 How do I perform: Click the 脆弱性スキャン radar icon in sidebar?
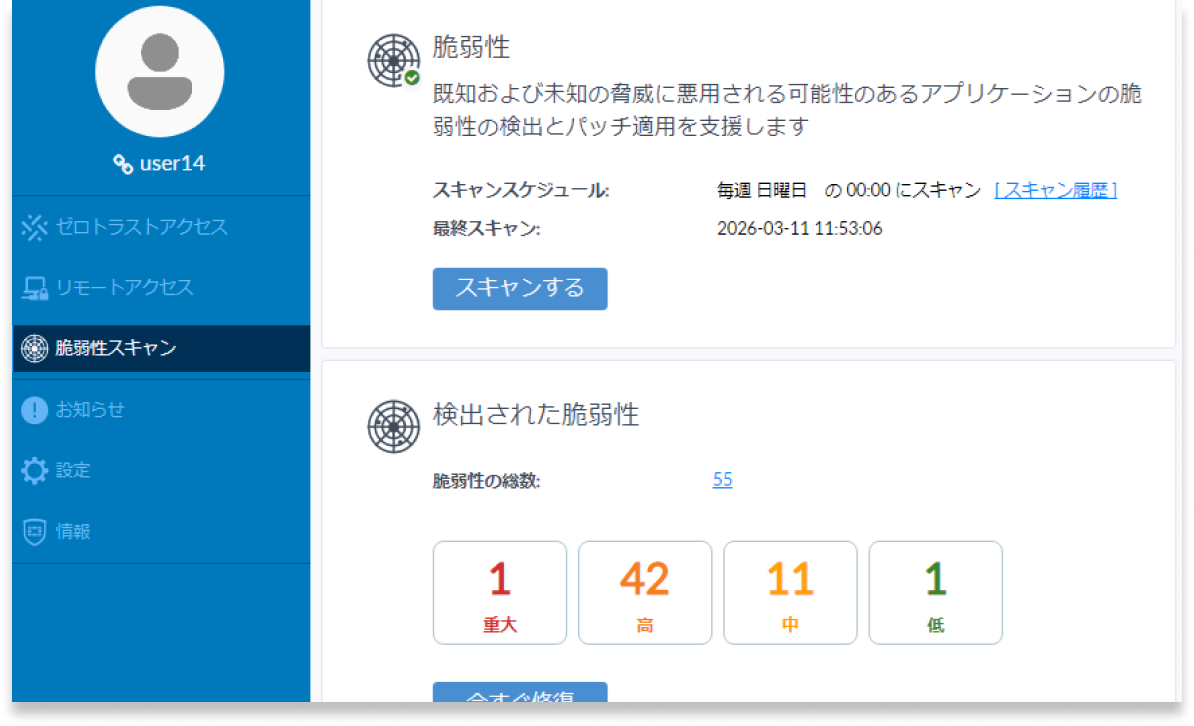pos(34,348)
